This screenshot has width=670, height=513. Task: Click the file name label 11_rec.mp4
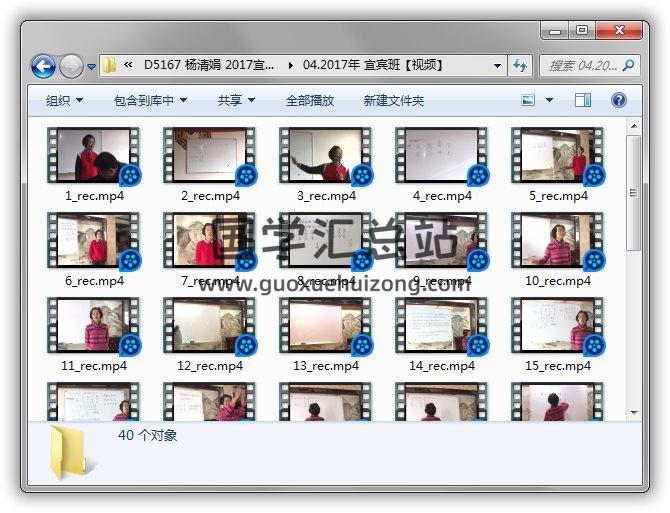point(94,366)
